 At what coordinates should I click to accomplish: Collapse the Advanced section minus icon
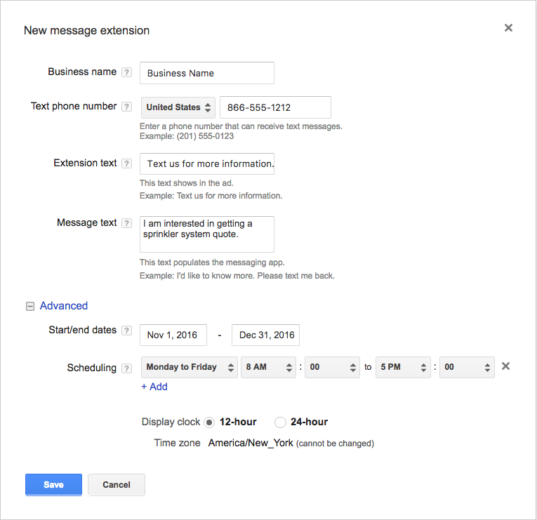coord(30,306)
